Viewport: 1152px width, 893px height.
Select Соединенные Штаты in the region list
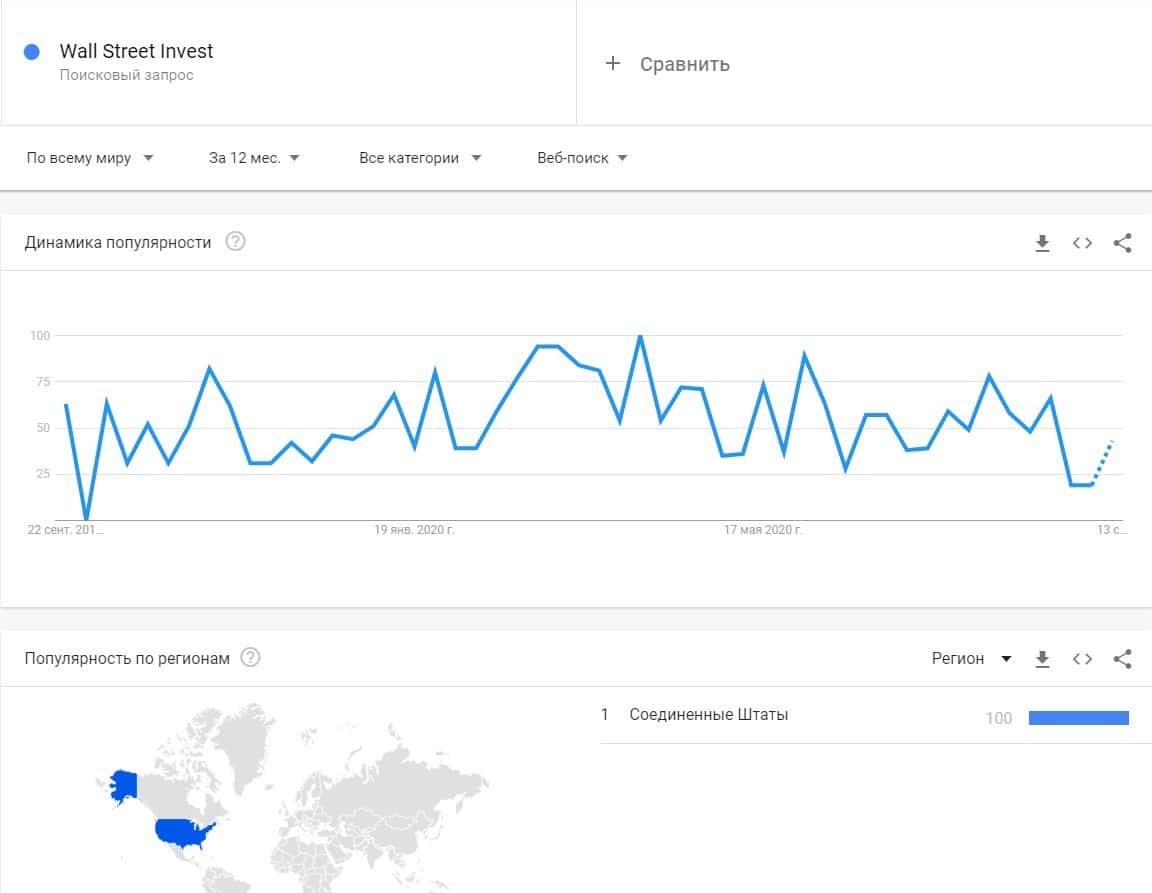point(708,715)
